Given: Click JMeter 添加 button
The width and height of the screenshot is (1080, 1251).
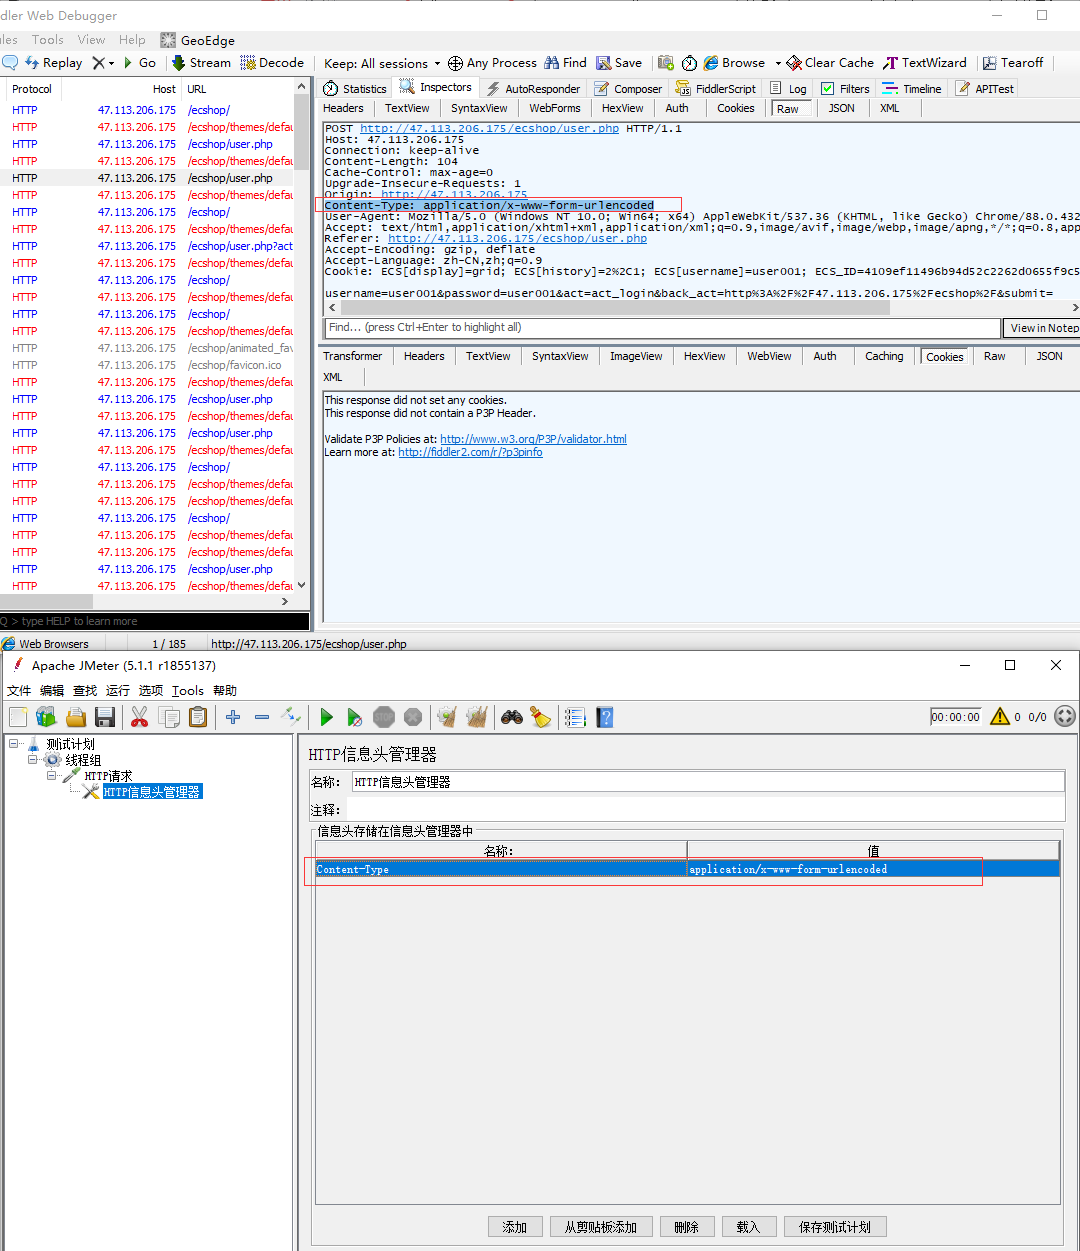Looking at the screenshot, I should [x=515, y=1227].
